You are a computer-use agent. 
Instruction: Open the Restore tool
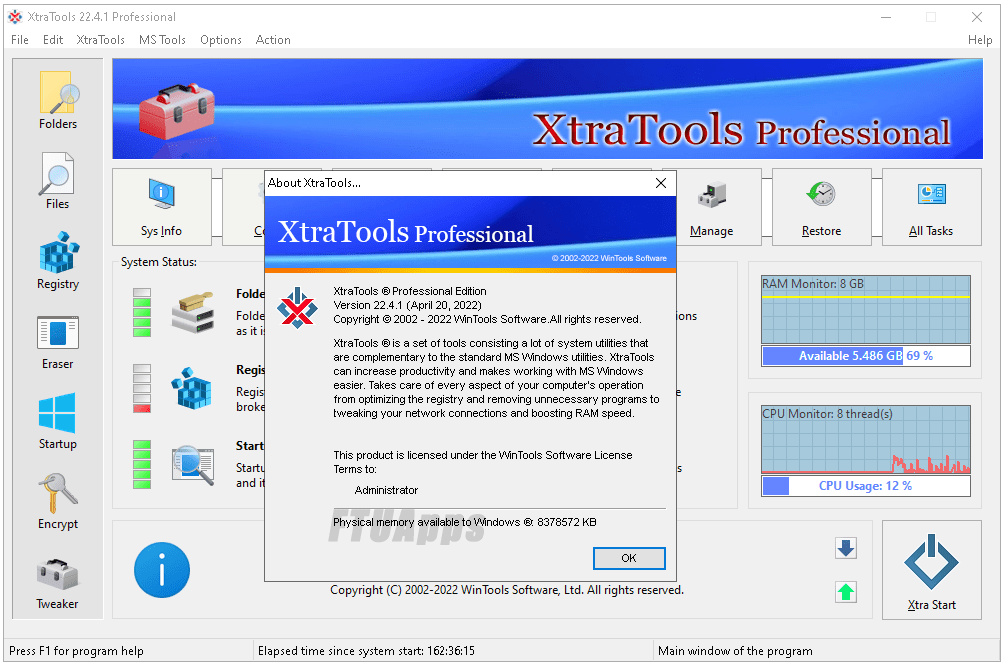[821, 207]
